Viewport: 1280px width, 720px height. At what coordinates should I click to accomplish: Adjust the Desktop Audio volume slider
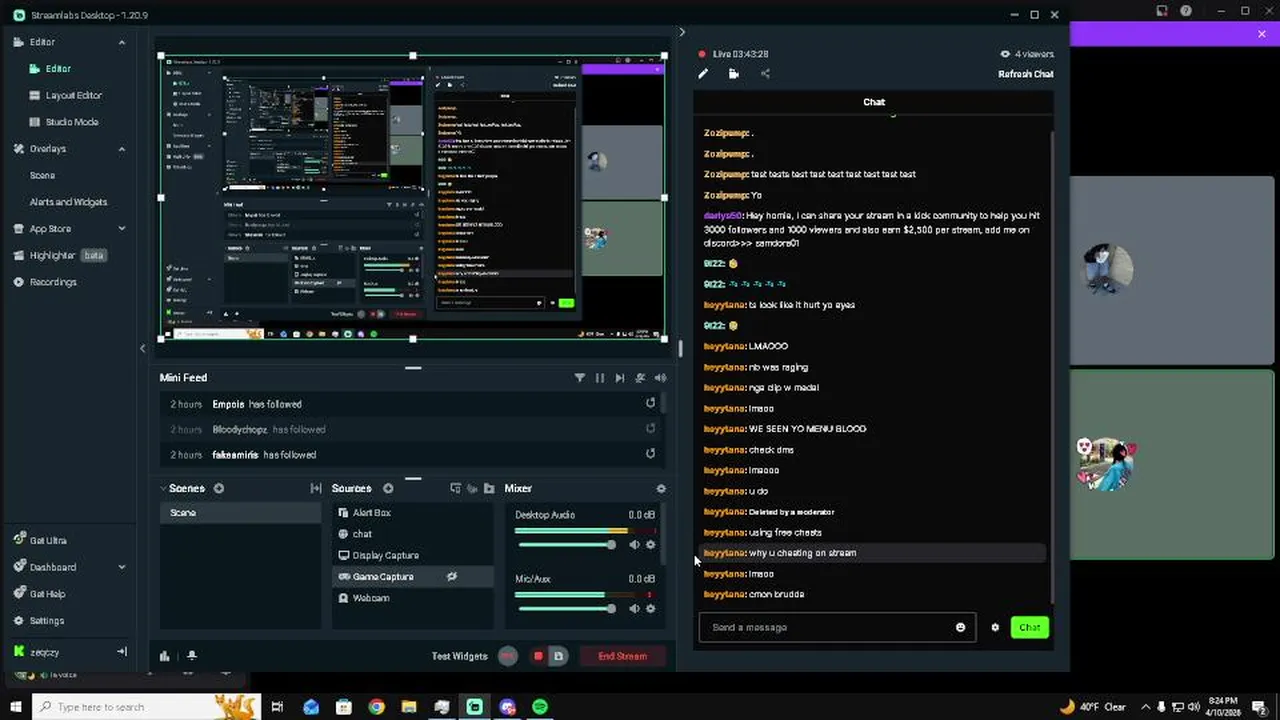566,545
